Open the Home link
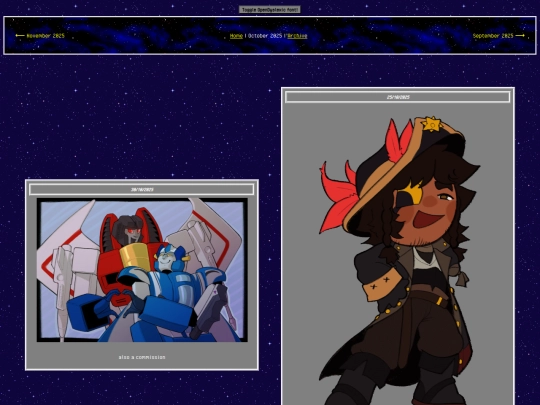 click(x=236, y=36)
